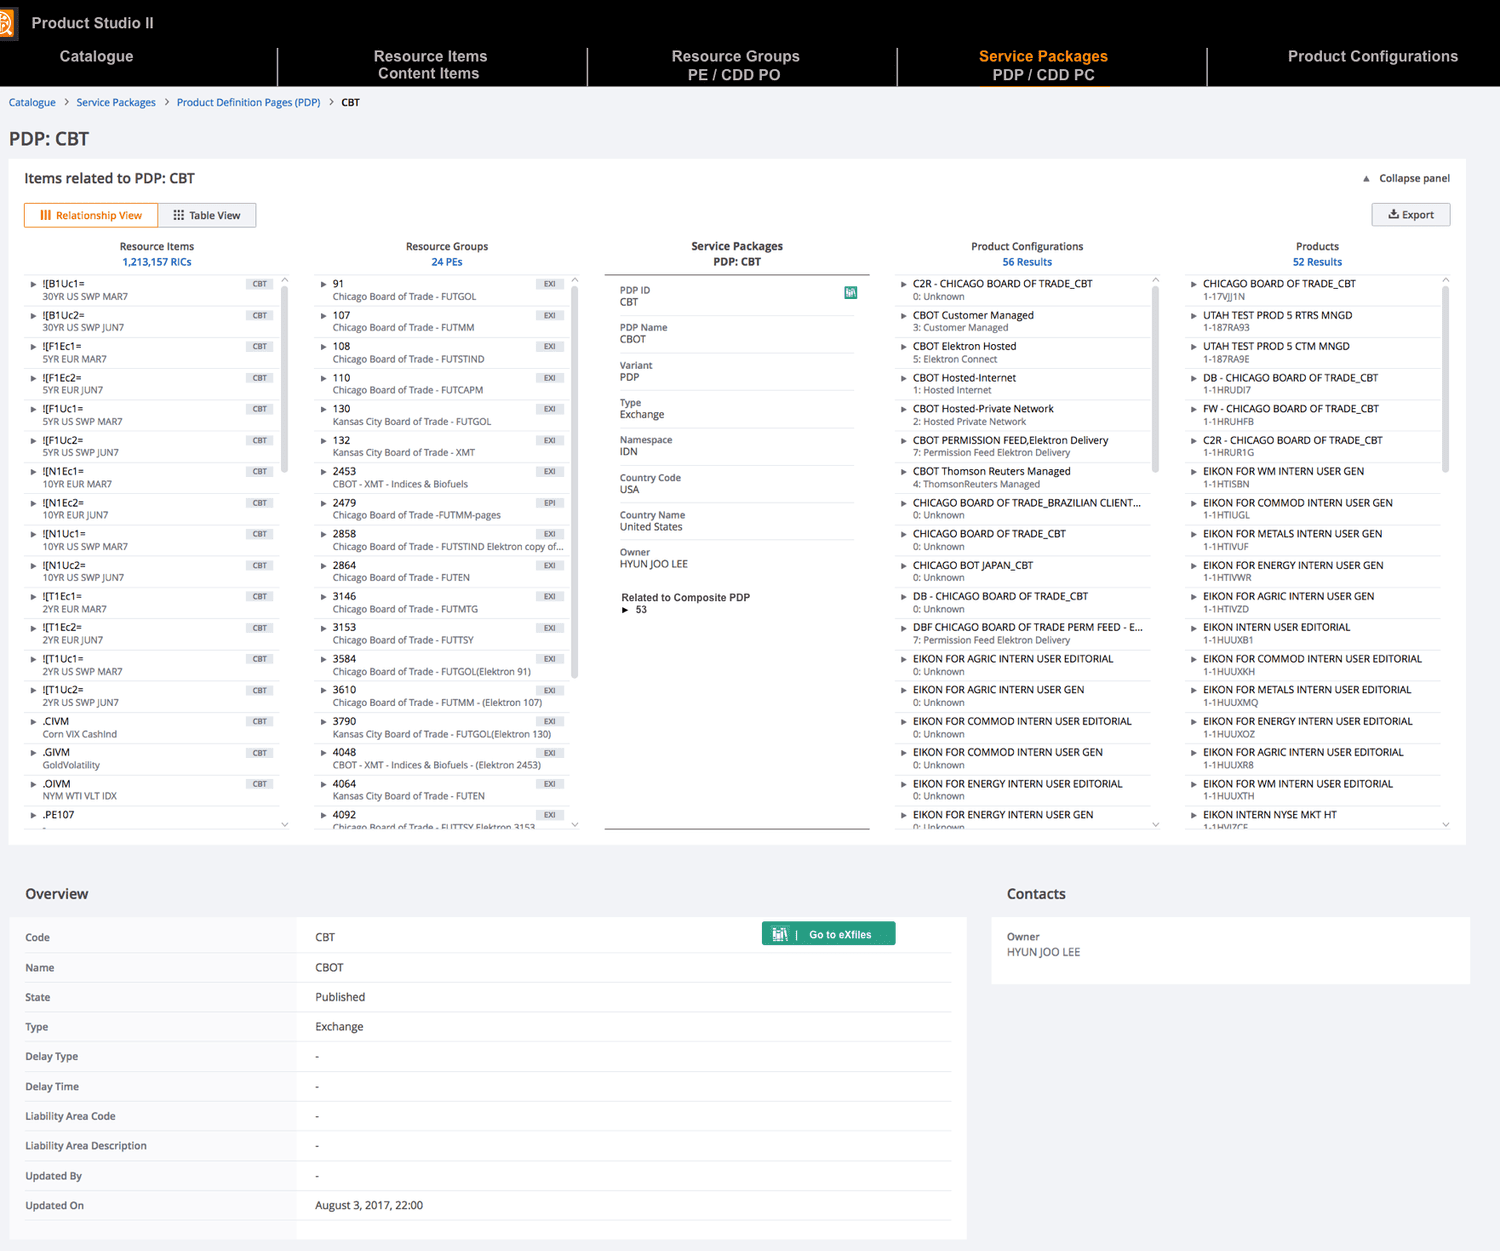This screenshot has height=1251, width=1500.
Task: Expand EIKON INTERN NYSE MKT HT product
Action: 1193,815
